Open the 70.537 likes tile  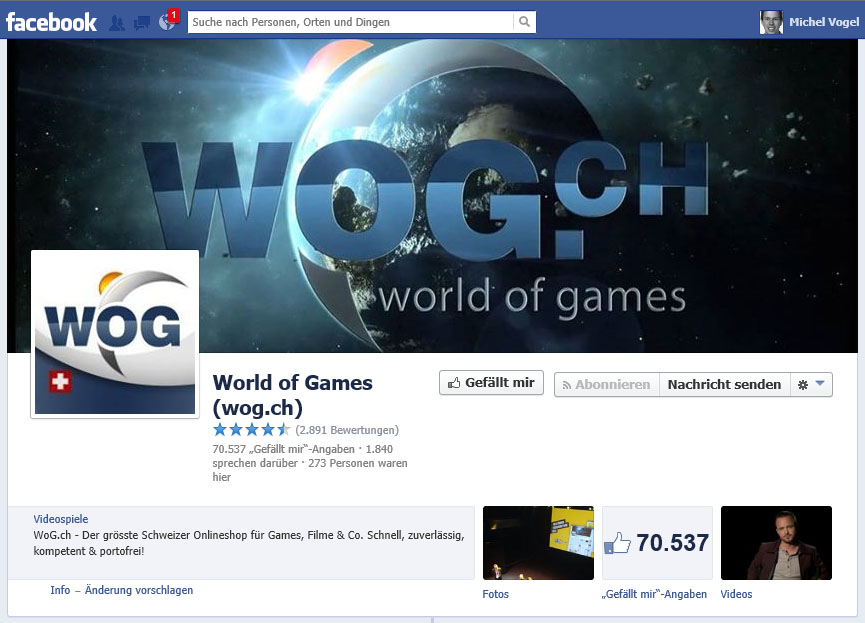click(x=658, y=543)
